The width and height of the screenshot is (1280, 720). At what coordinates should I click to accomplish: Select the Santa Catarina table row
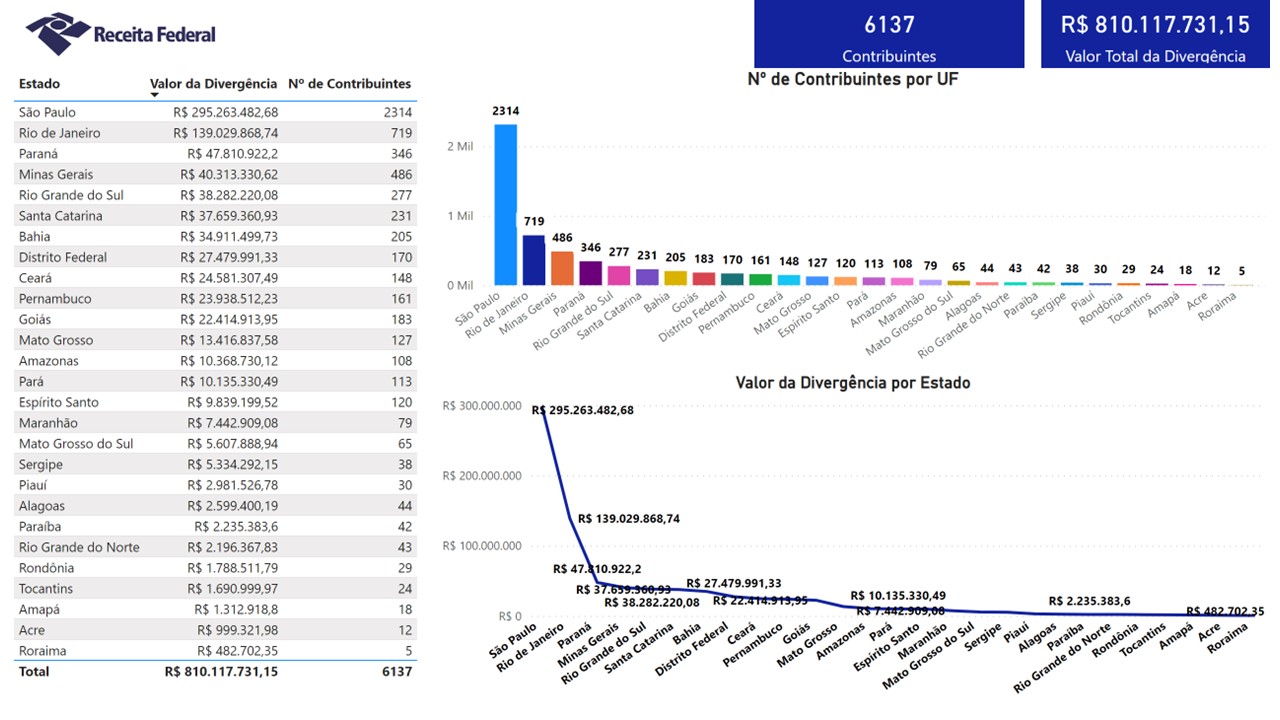coord(216,216)
